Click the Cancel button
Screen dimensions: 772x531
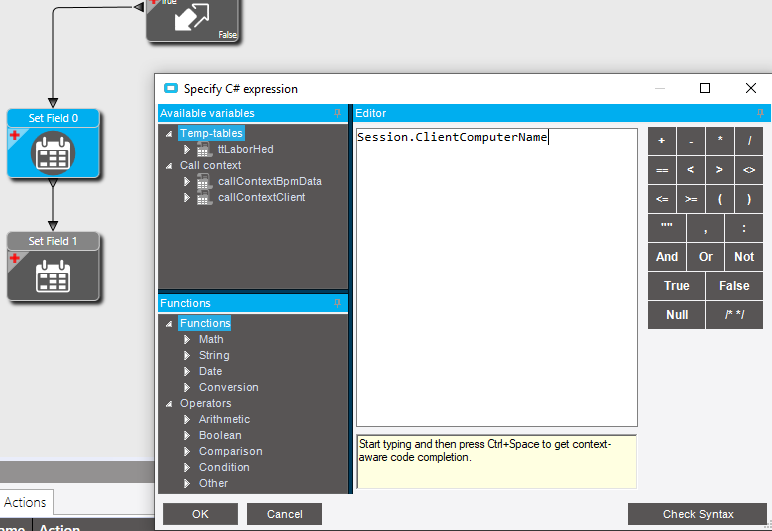pyautogui.click(x=285, y=514)
